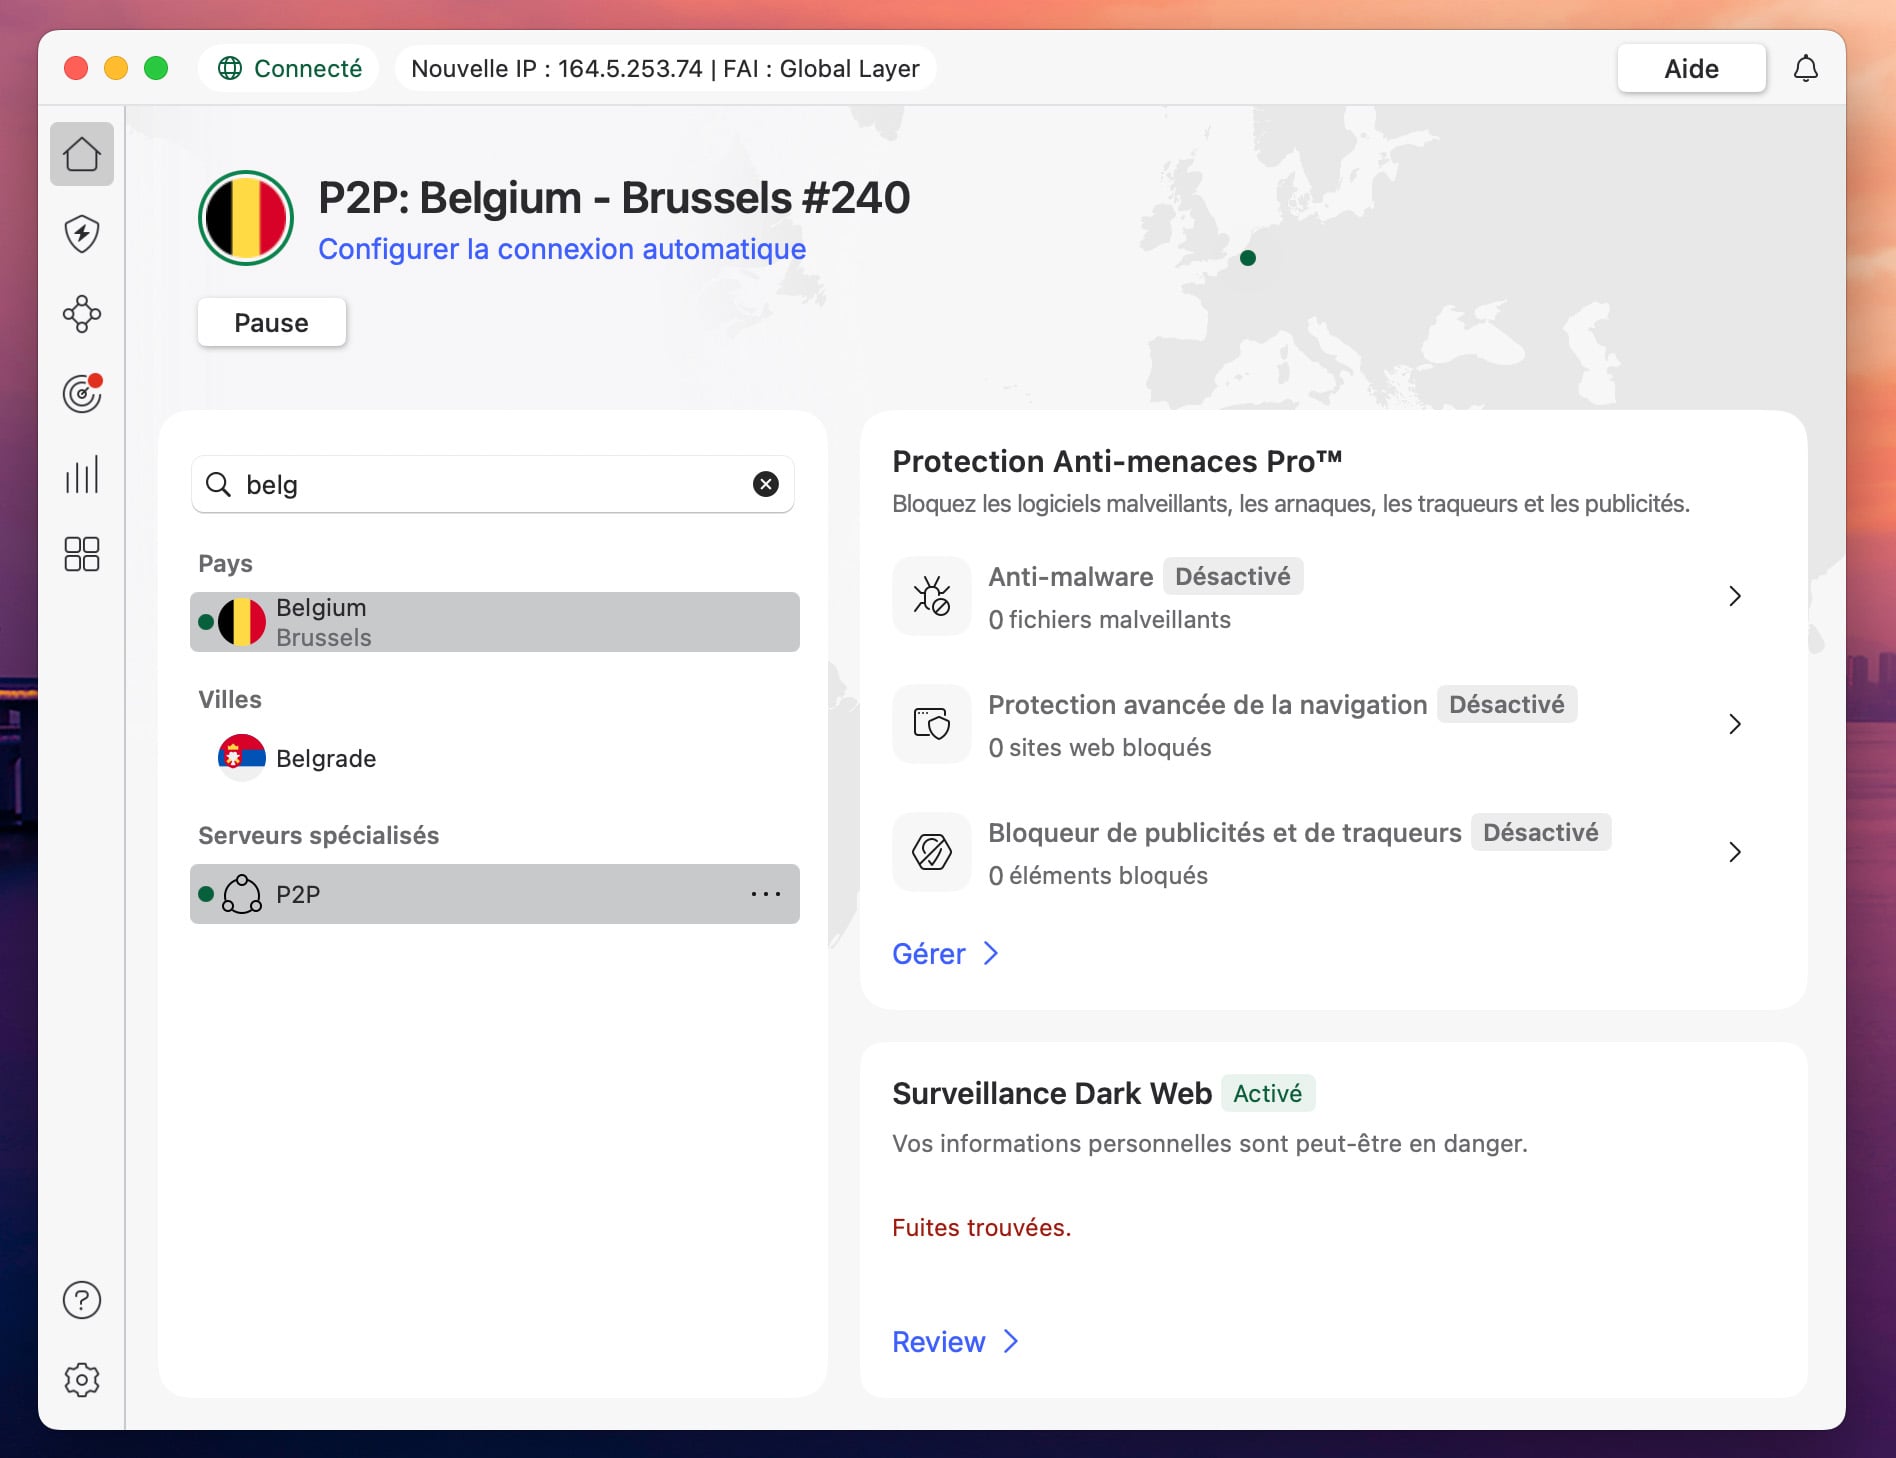Click the green fullscreen window button

pyautogui.click(x=156, y=68)
